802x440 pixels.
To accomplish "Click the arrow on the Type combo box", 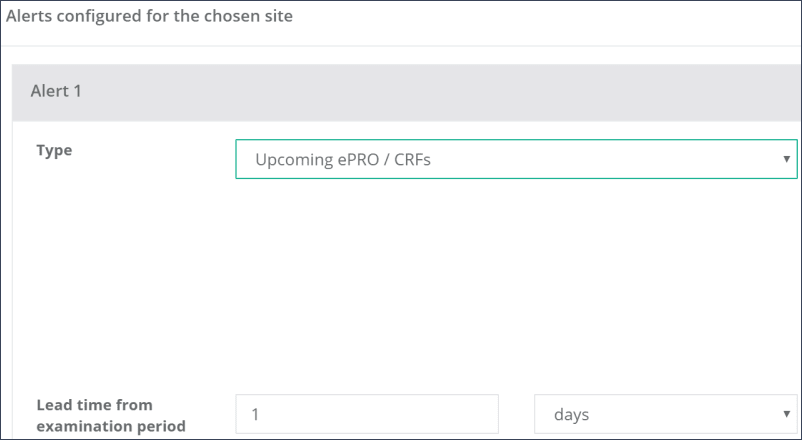I will click(788, 159).
